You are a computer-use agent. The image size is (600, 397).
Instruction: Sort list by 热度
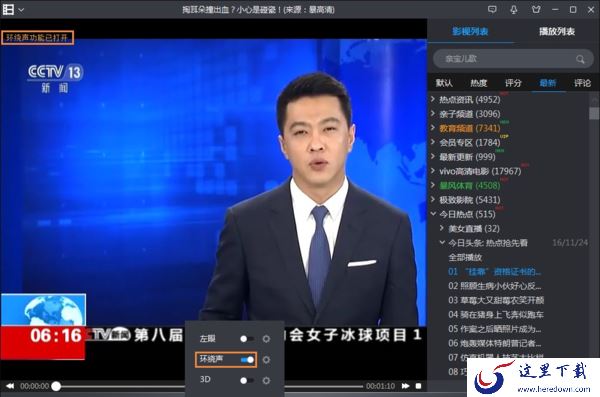point(478,83)
